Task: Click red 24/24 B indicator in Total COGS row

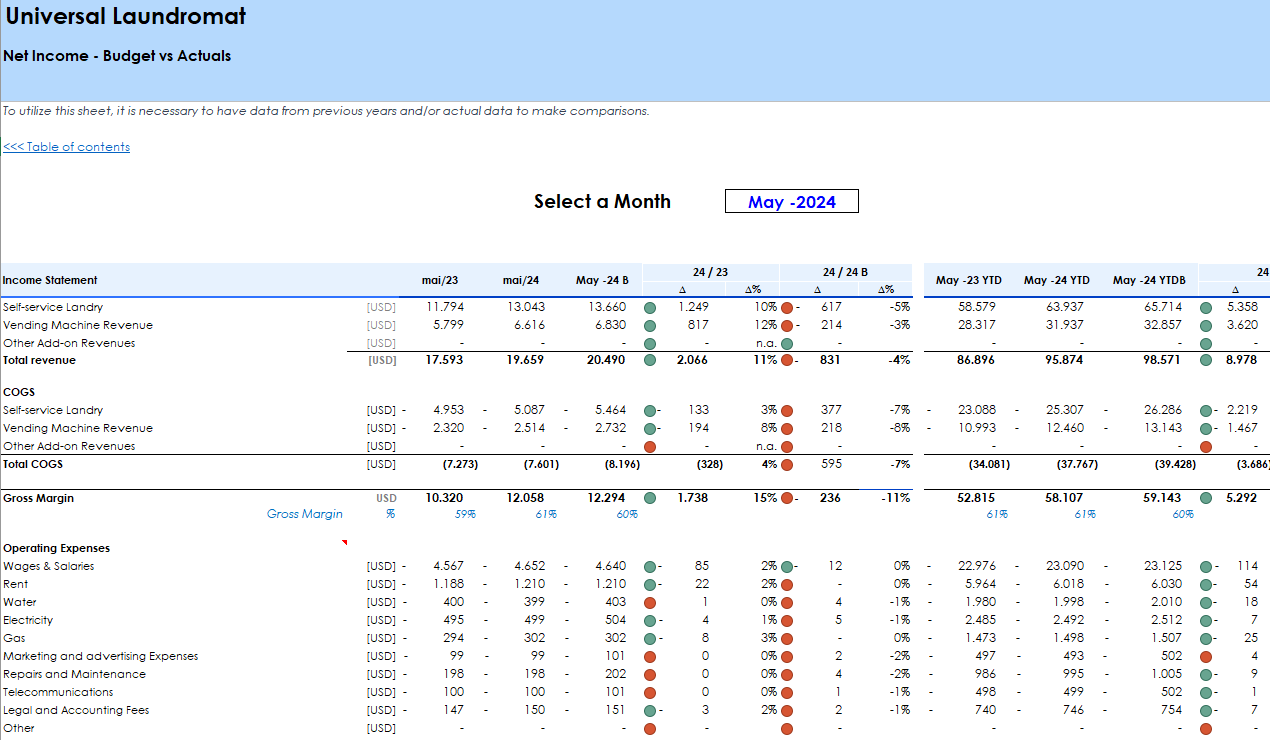Action: [x=786, y=465]
